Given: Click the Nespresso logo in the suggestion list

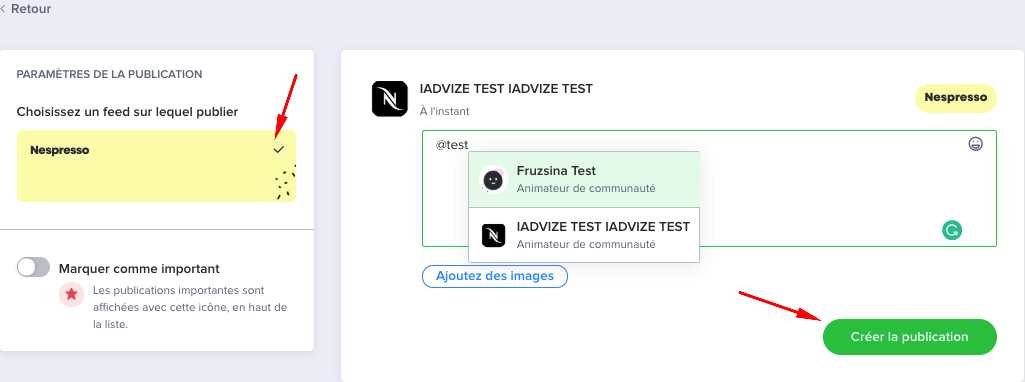Looking at the screenshot, I should point(494,235).
